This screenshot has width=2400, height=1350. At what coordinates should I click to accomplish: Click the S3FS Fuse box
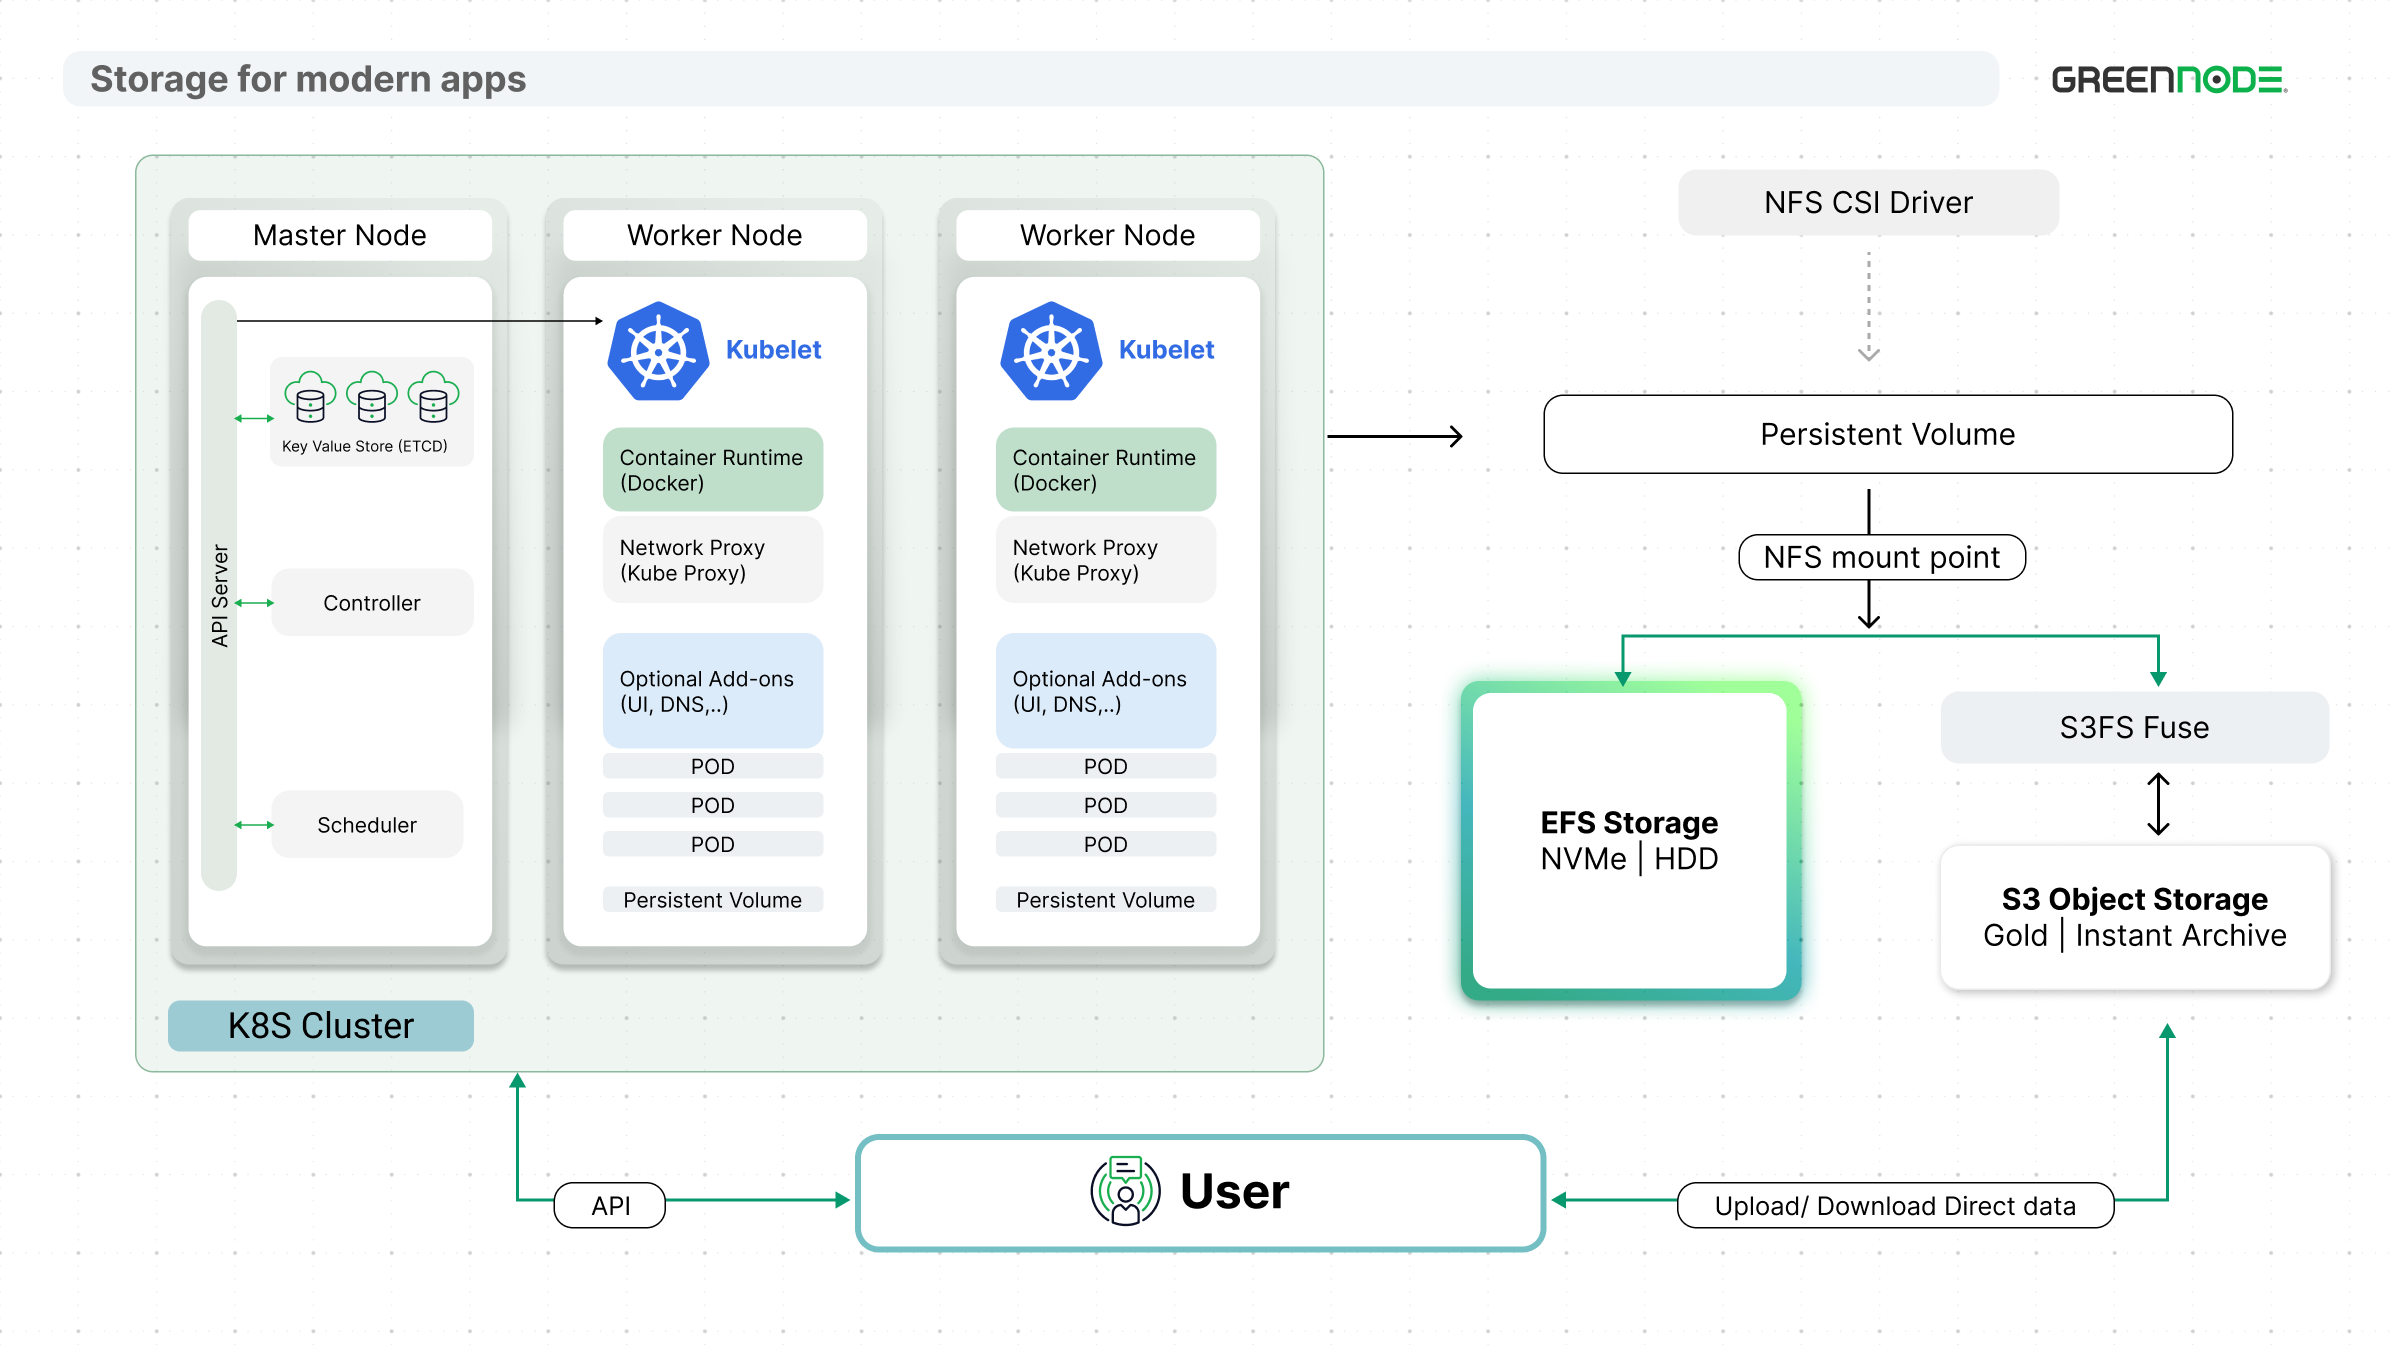point(2135,727)
